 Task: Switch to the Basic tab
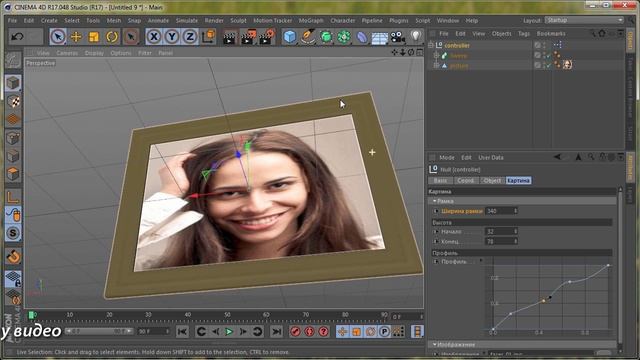click(440, 180)
